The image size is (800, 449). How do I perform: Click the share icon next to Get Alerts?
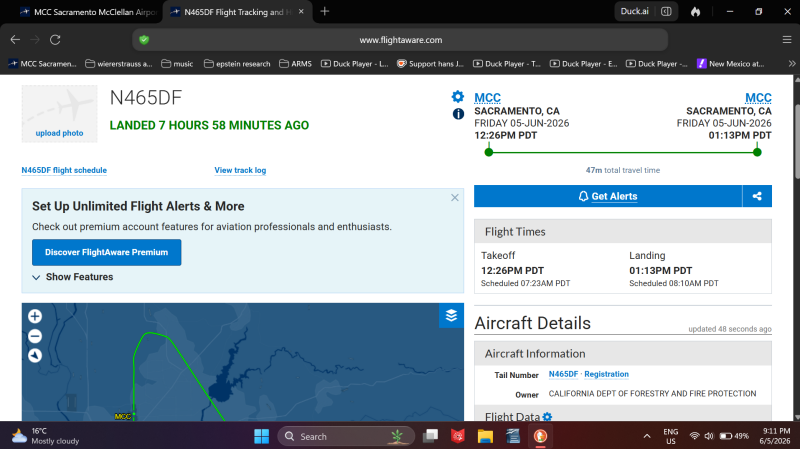757,196
